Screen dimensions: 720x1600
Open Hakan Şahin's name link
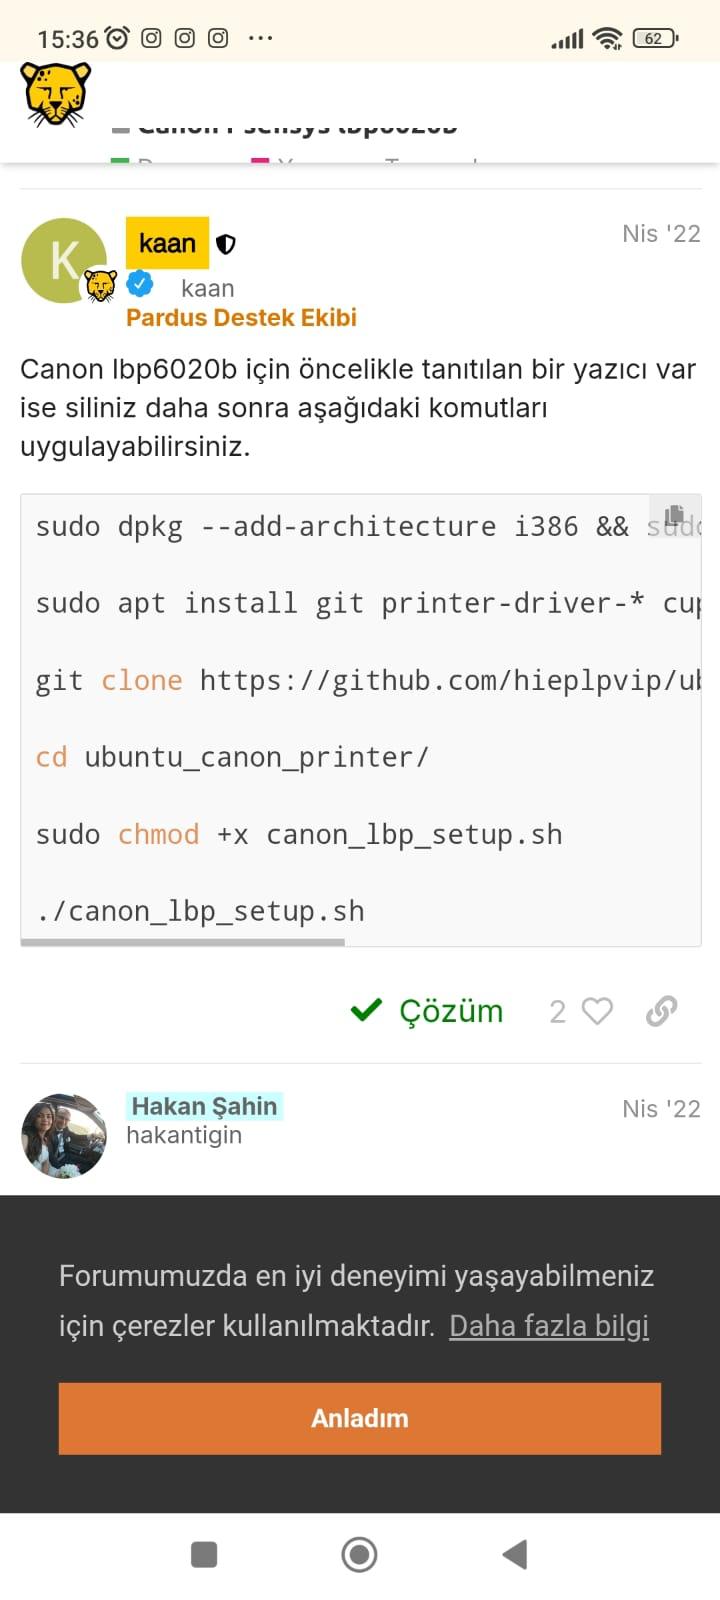tap(204, 1106)
